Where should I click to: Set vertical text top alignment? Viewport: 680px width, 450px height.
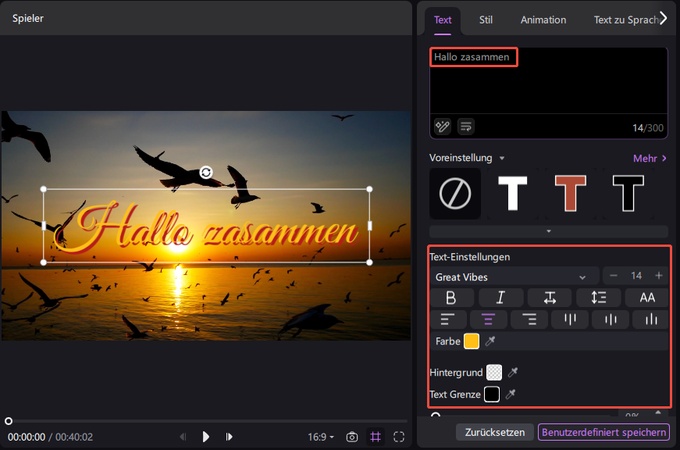point(570,320)
